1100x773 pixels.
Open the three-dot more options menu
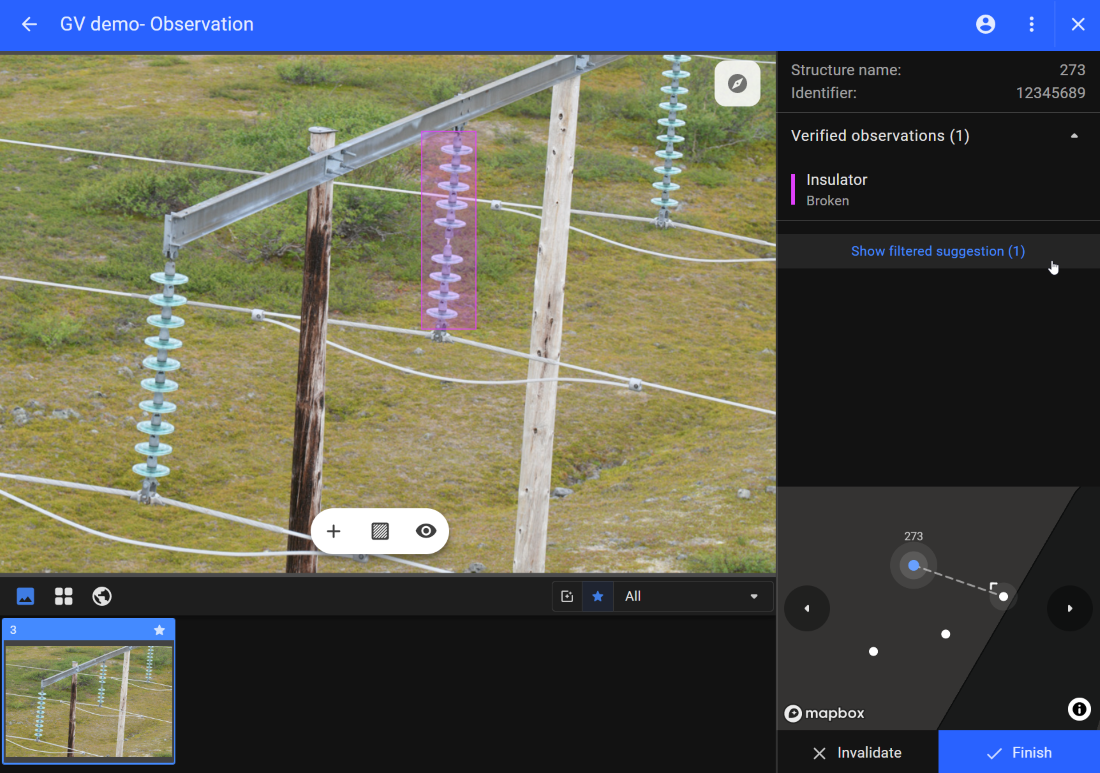[x=1031, y=24]
